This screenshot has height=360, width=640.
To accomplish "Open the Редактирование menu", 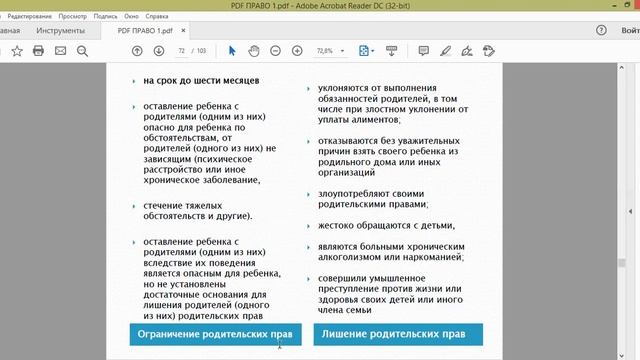I will coord(29,16).
